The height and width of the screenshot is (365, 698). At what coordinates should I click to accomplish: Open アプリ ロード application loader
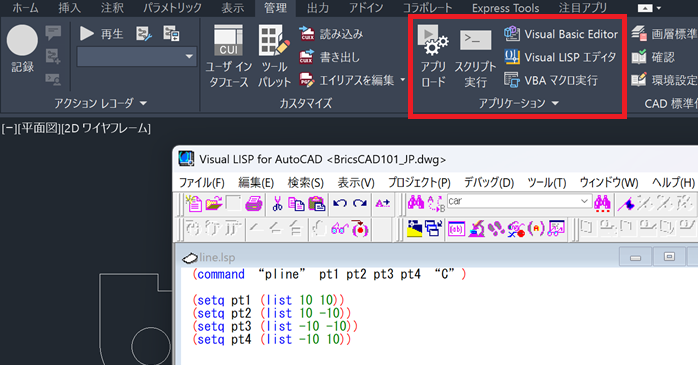[433, 56]
